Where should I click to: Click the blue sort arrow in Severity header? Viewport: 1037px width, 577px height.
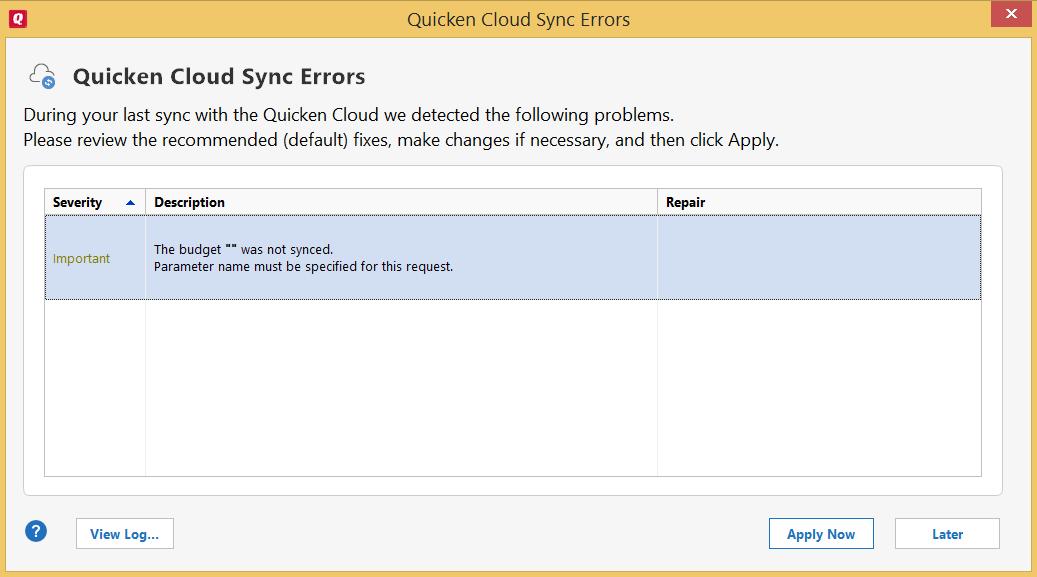[x=130, y=203]
